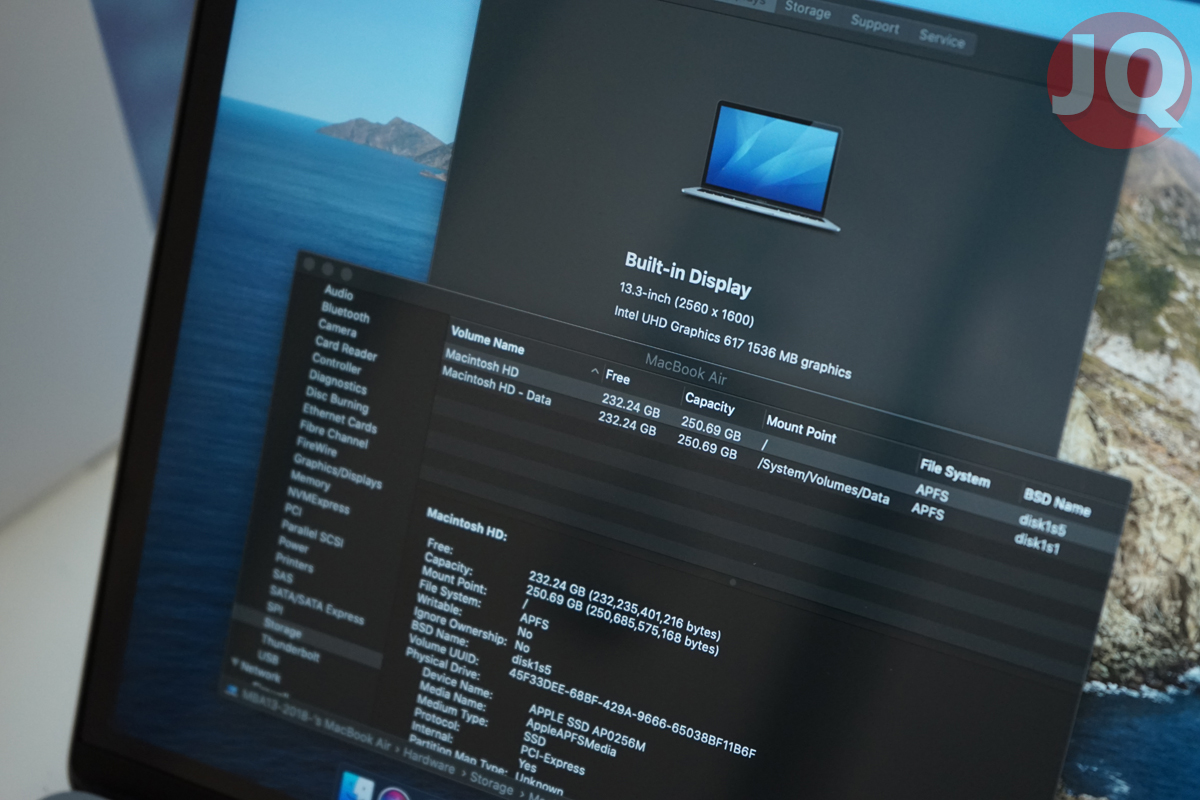
Task: Open the Support tab in About This Mac
Action: point(874,26)
